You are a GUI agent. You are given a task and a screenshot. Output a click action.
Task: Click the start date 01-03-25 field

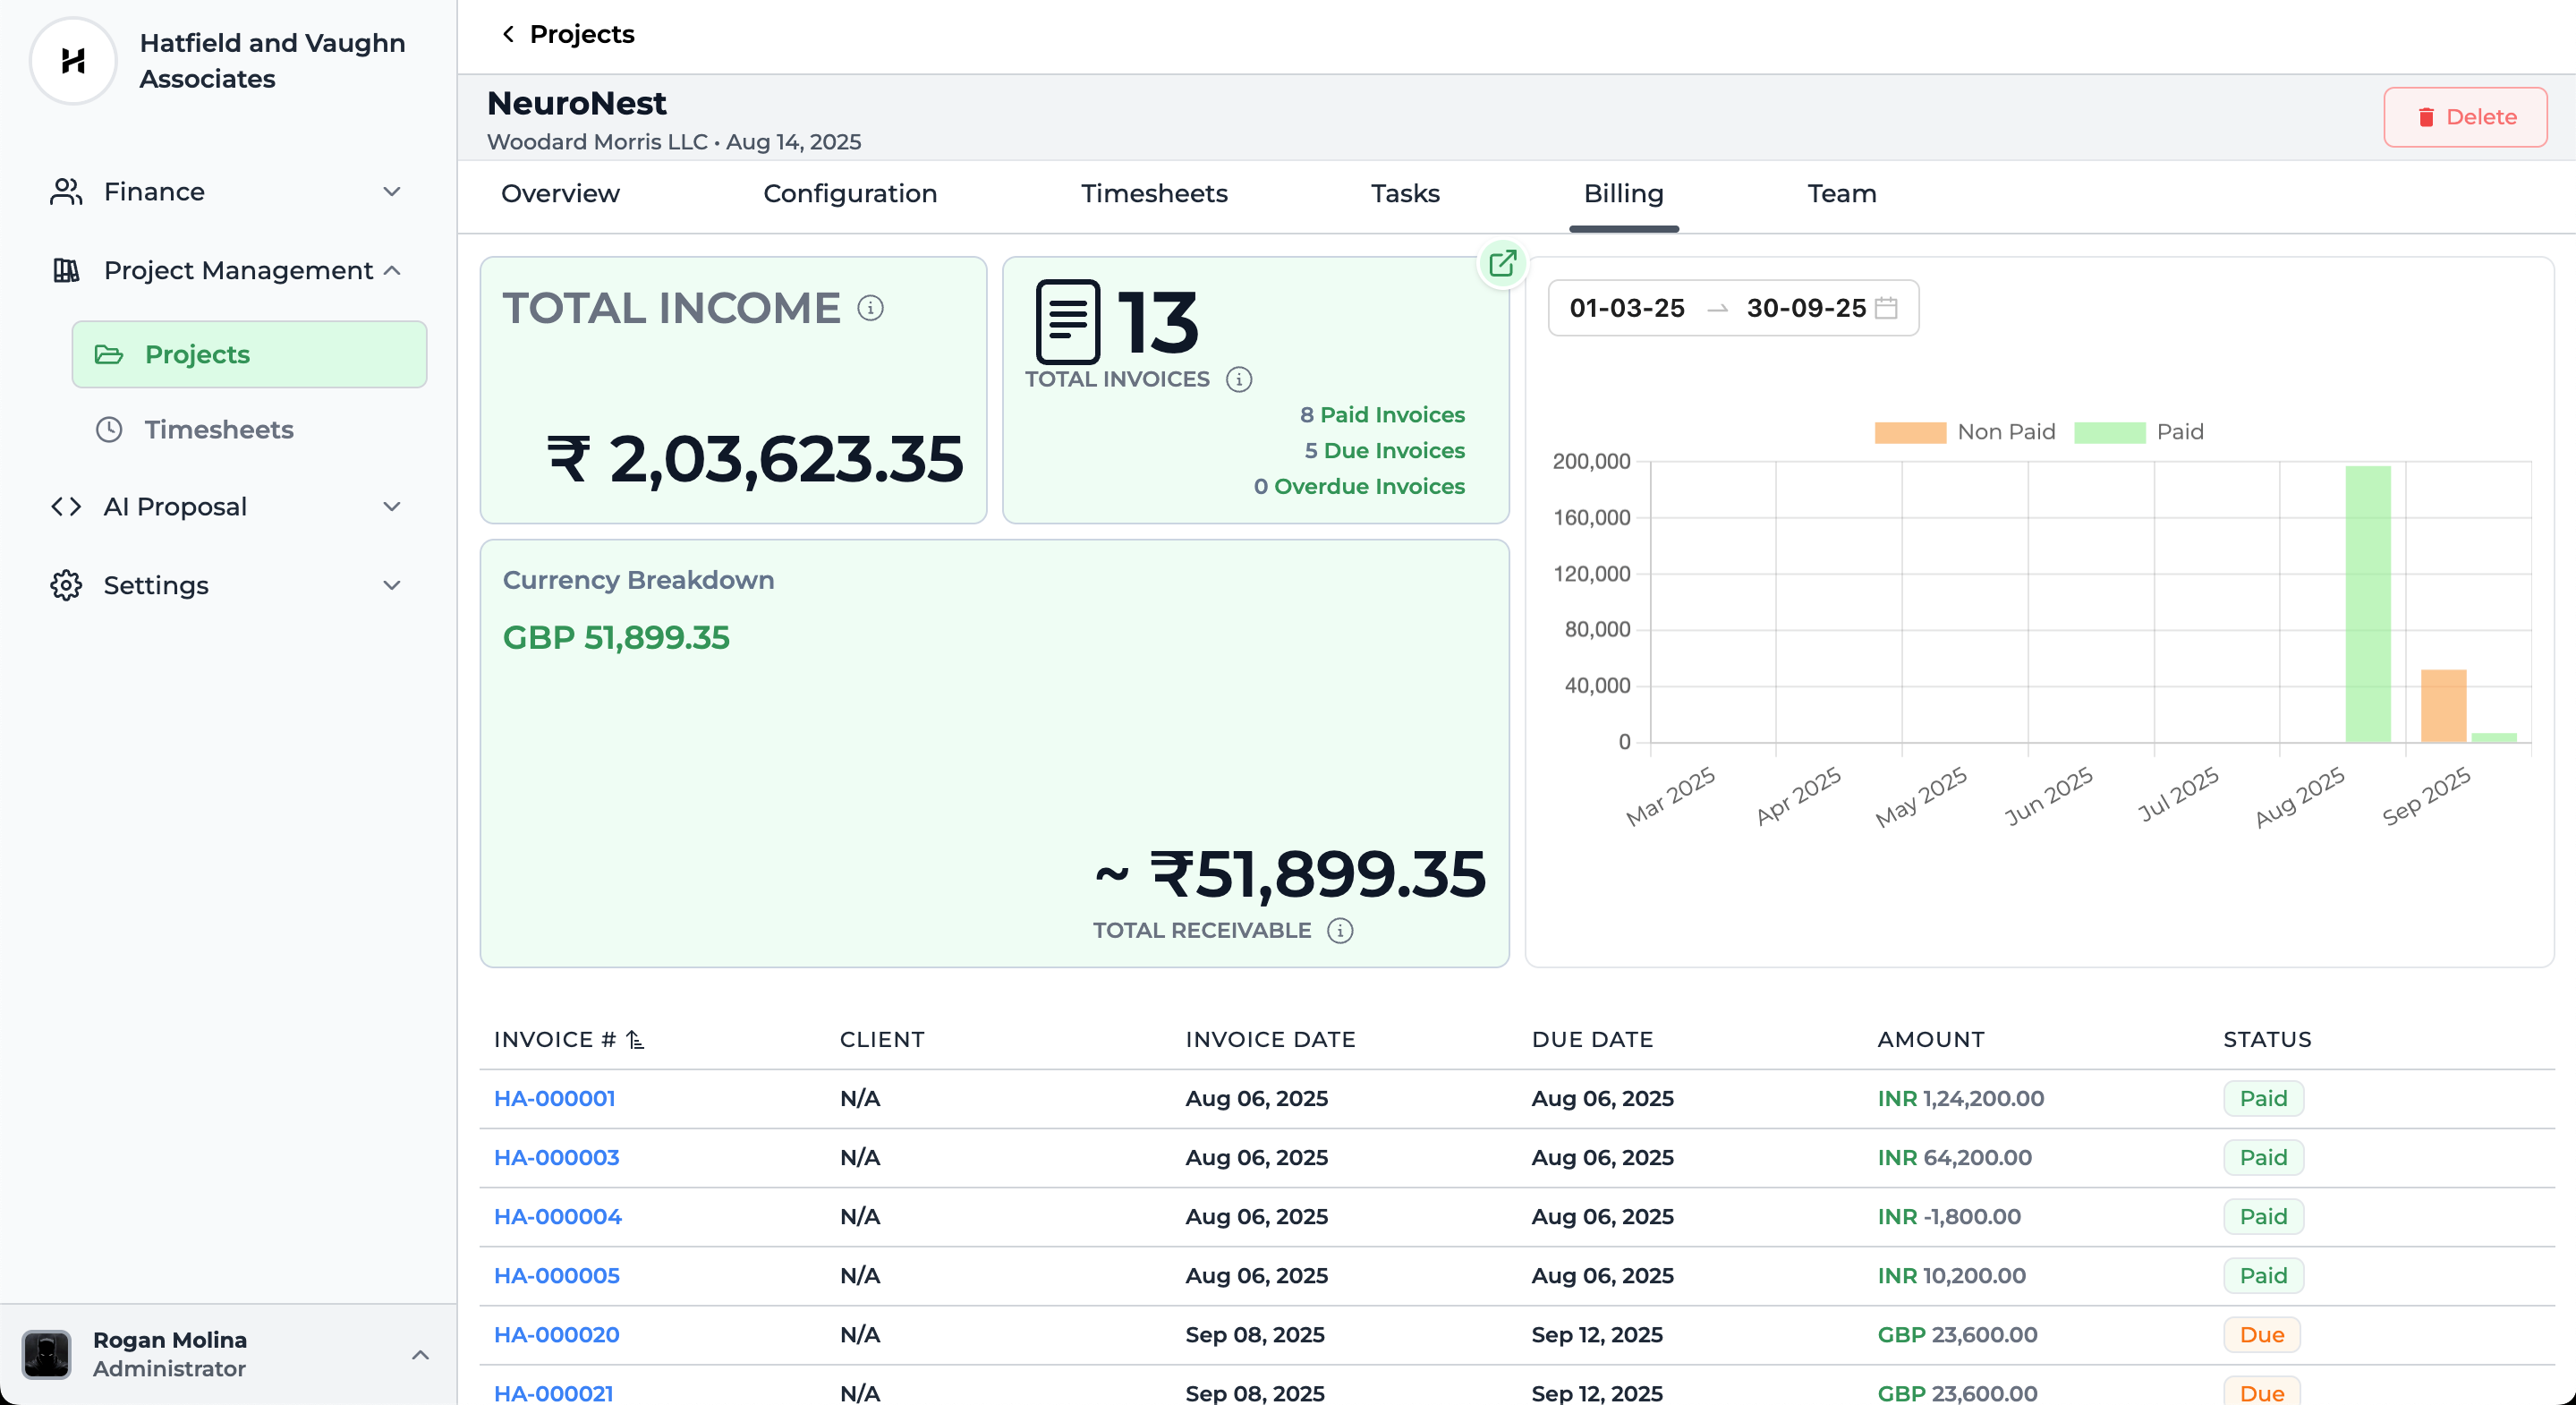[x=1626, y=308]
